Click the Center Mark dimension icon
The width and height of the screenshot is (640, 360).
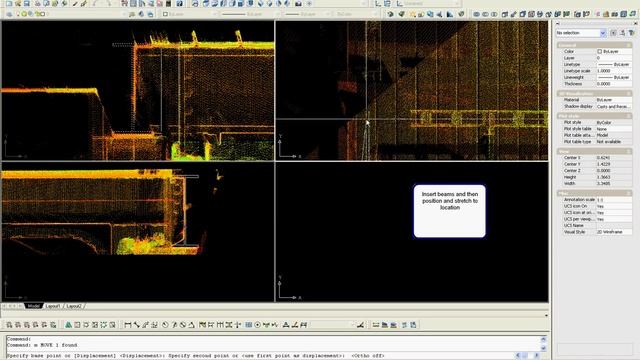tap(258, 325)
